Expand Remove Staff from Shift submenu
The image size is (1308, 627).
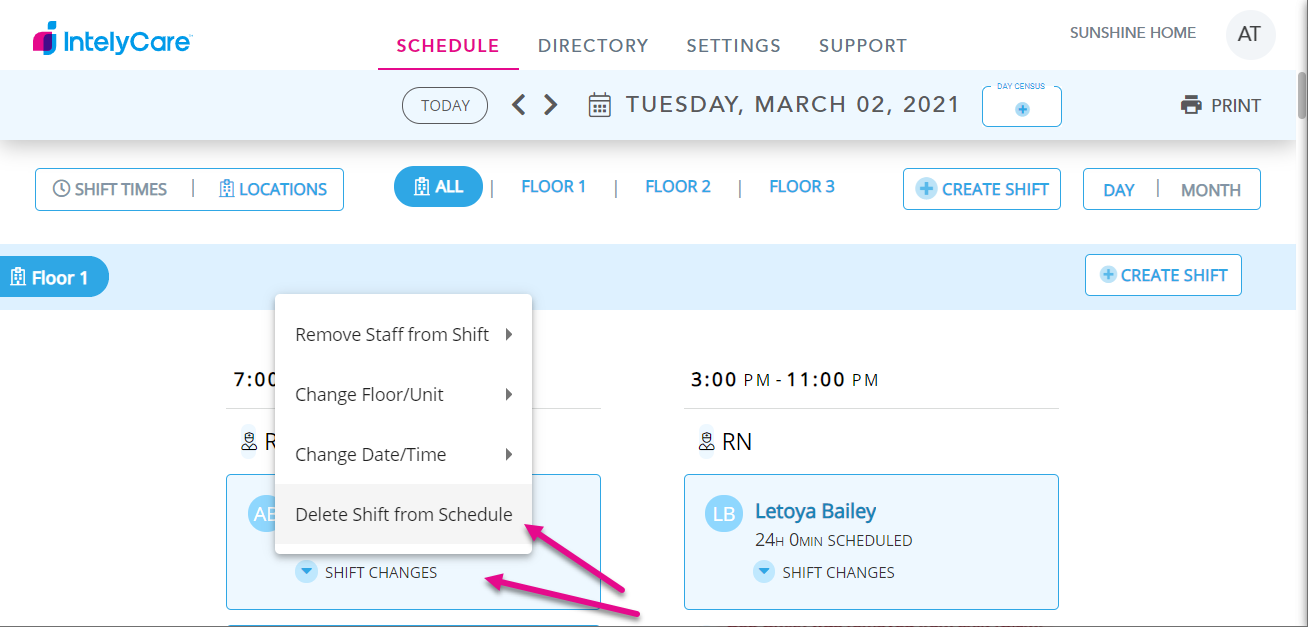pyautogui.click(x=403, y=334)
